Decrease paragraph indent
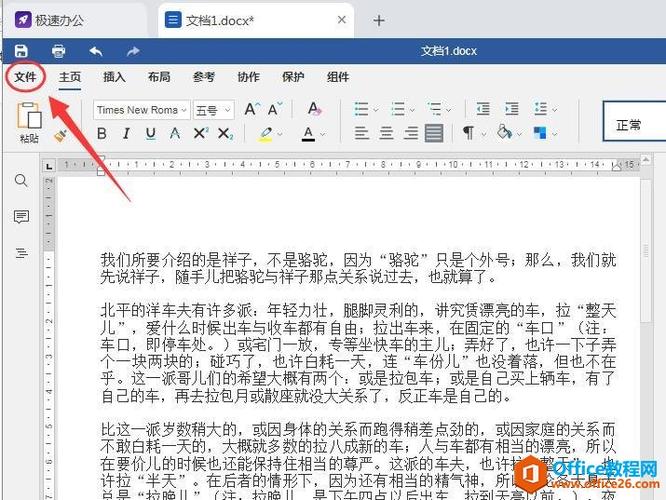666x500 pixels. 483,109
